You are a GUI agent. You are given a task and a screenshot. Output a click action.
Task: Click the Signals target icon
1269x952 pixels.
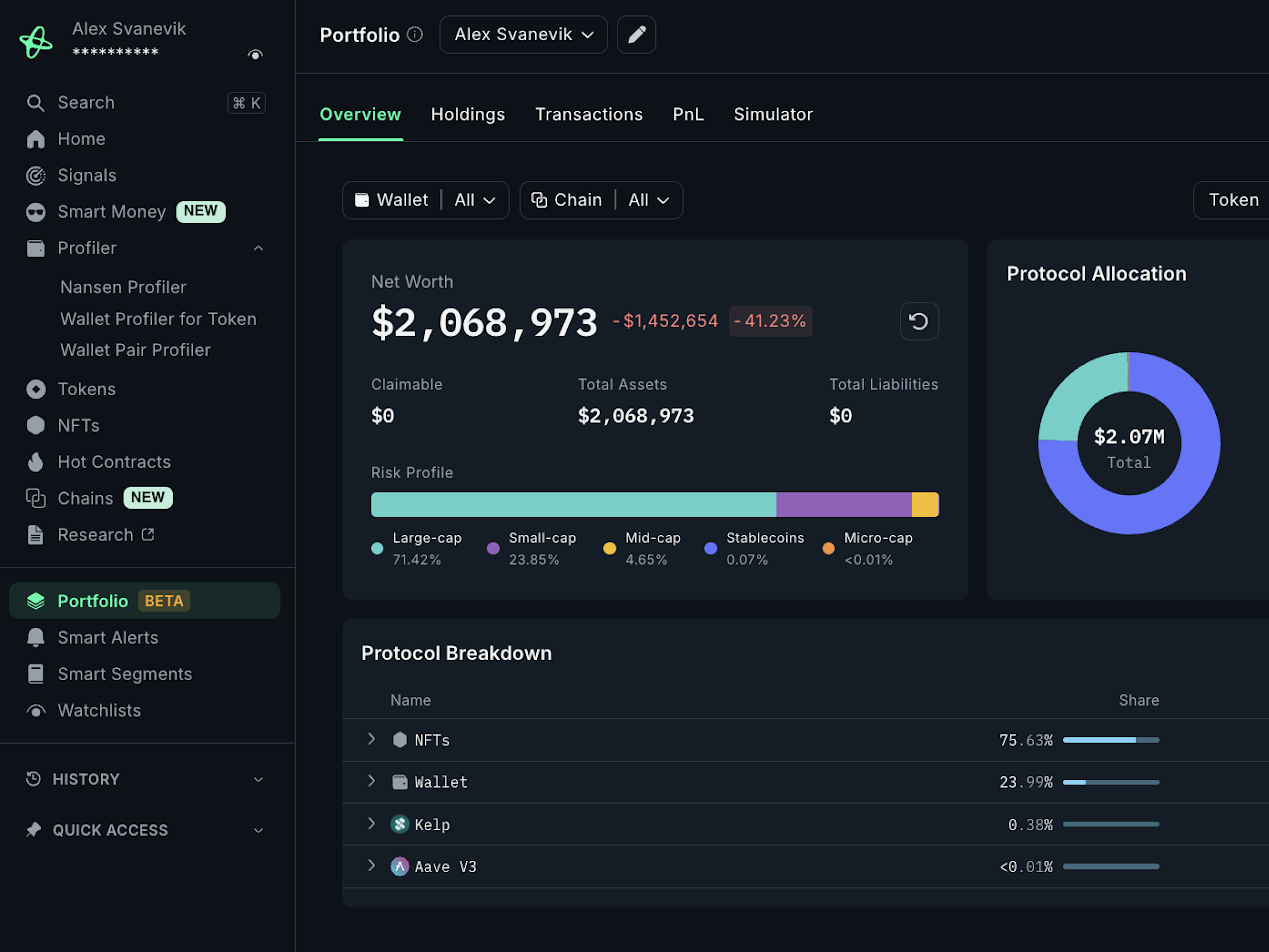pos(36,176)
